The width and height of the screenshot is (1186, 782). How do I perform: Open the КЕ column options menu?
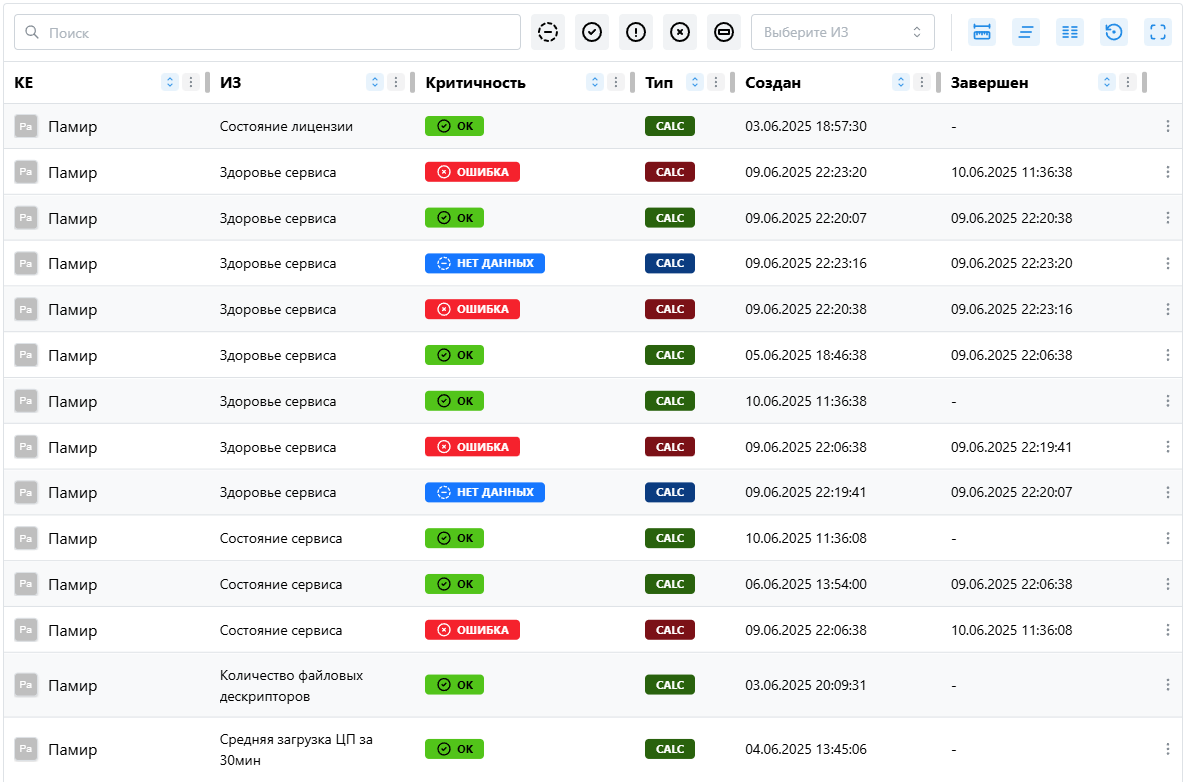click(190, 82)
